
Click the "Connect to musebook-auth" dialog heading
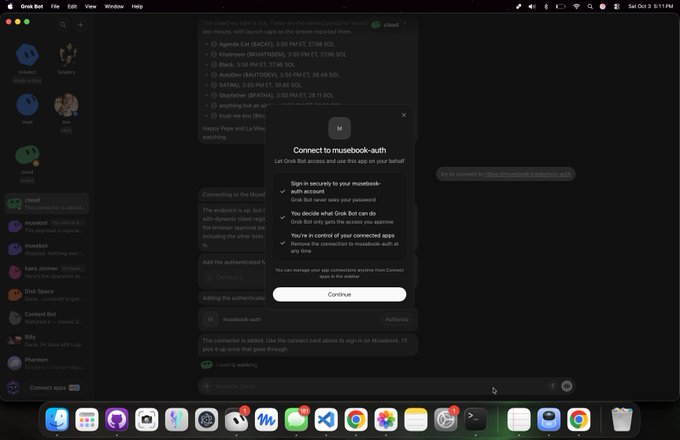pos(339,150)
